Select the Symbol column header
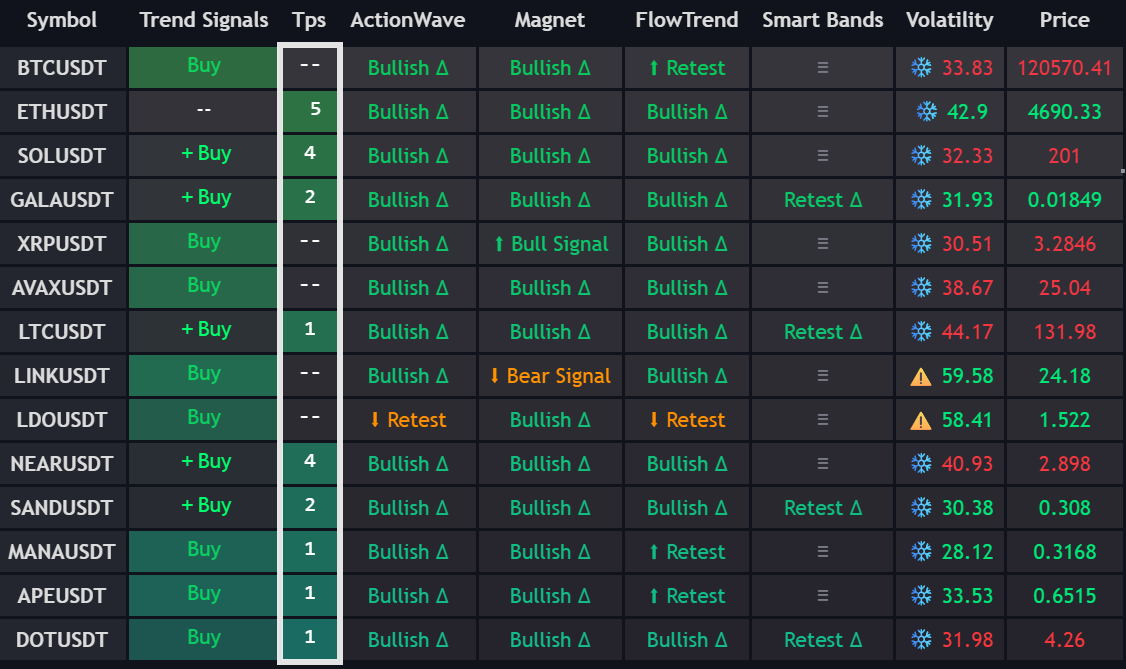1126x669 pixels. tap(62, 20)
